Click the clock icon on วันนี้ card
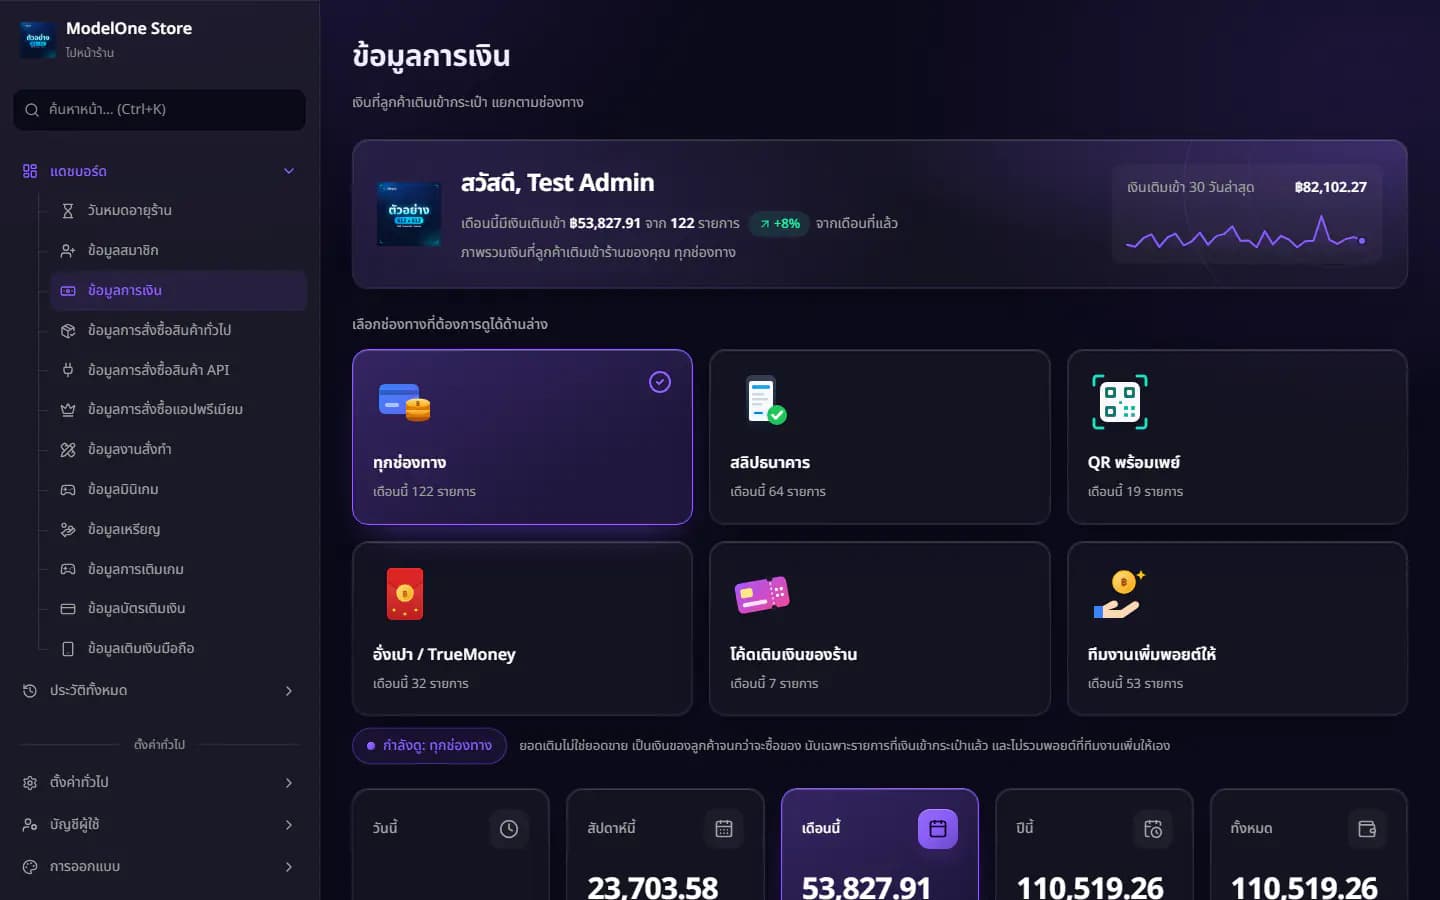Viewport: 1440px width, 900px height. pyautogui.click(x=509, y=829)
